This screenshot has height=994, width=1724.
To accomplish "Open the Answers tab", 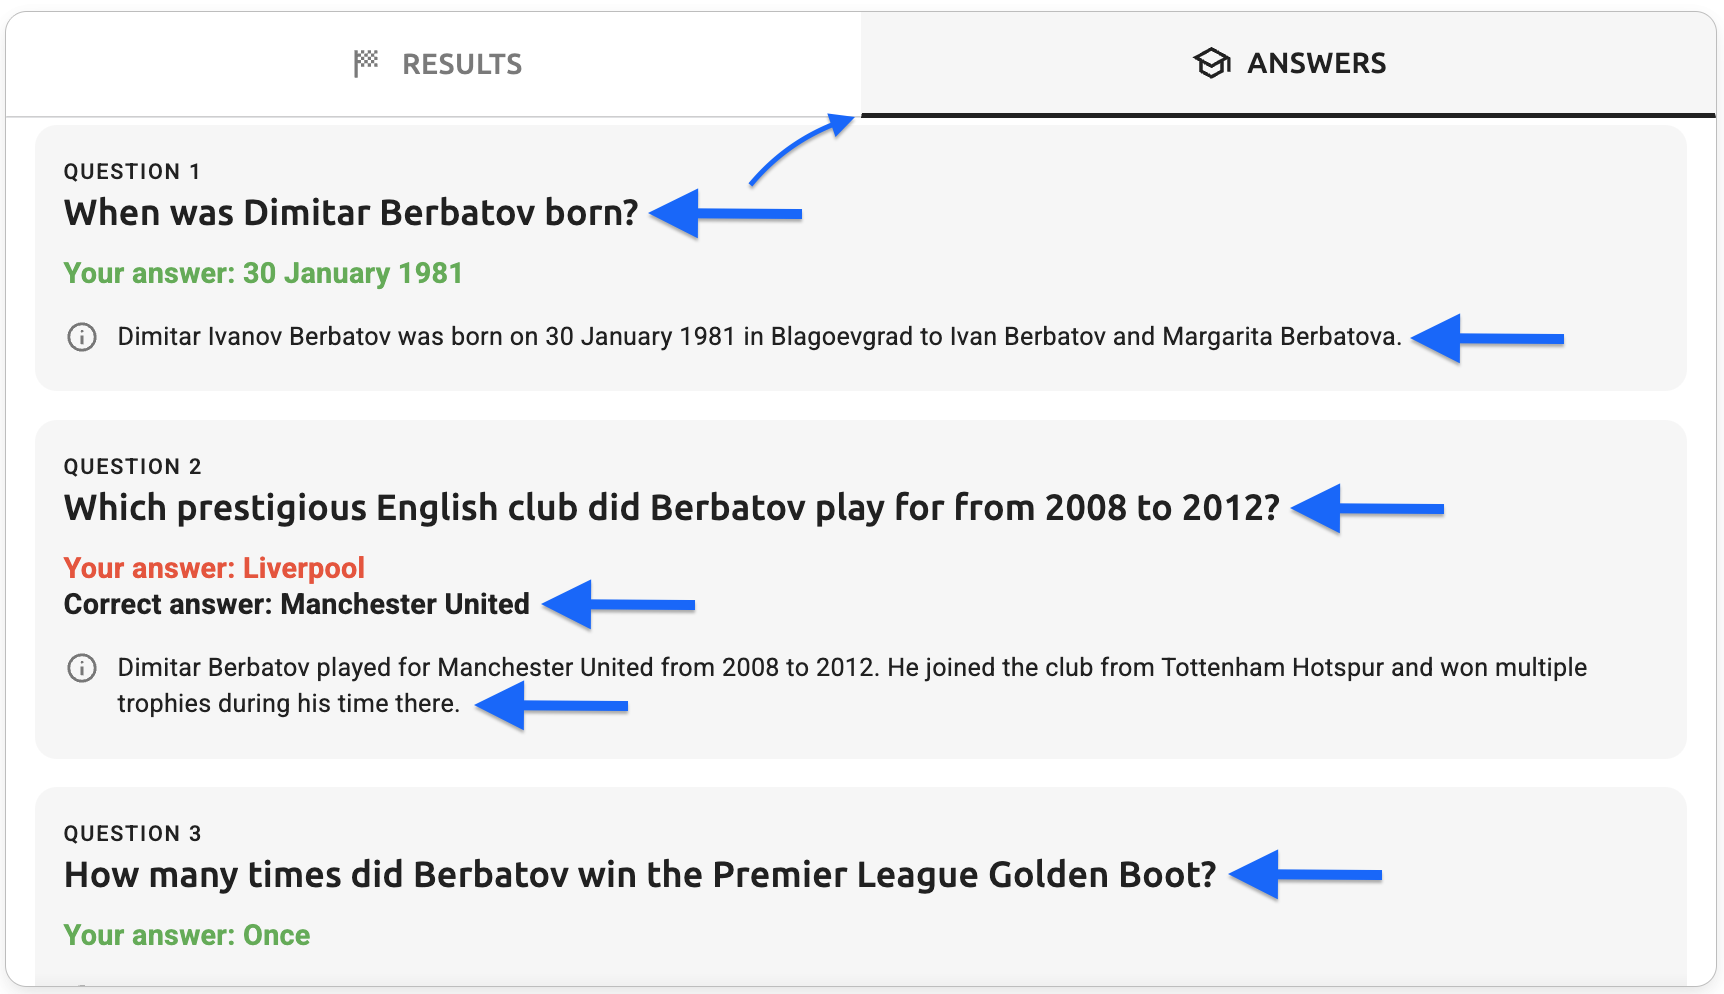I will point(1289,64).
